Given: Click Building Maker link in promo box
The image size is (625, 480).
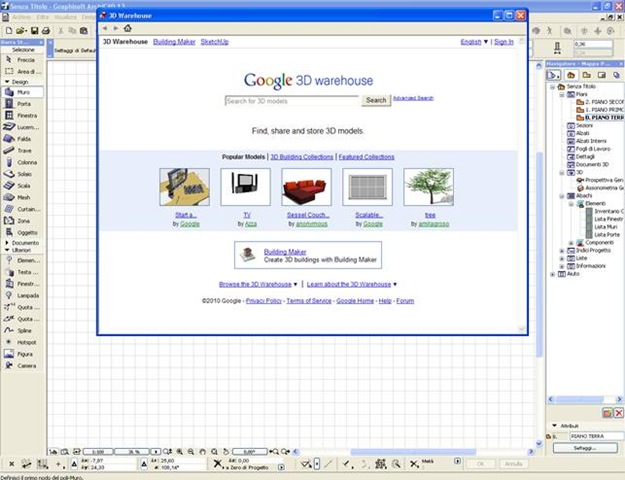Looking at the screenshot, I should [x=285, y=252].
